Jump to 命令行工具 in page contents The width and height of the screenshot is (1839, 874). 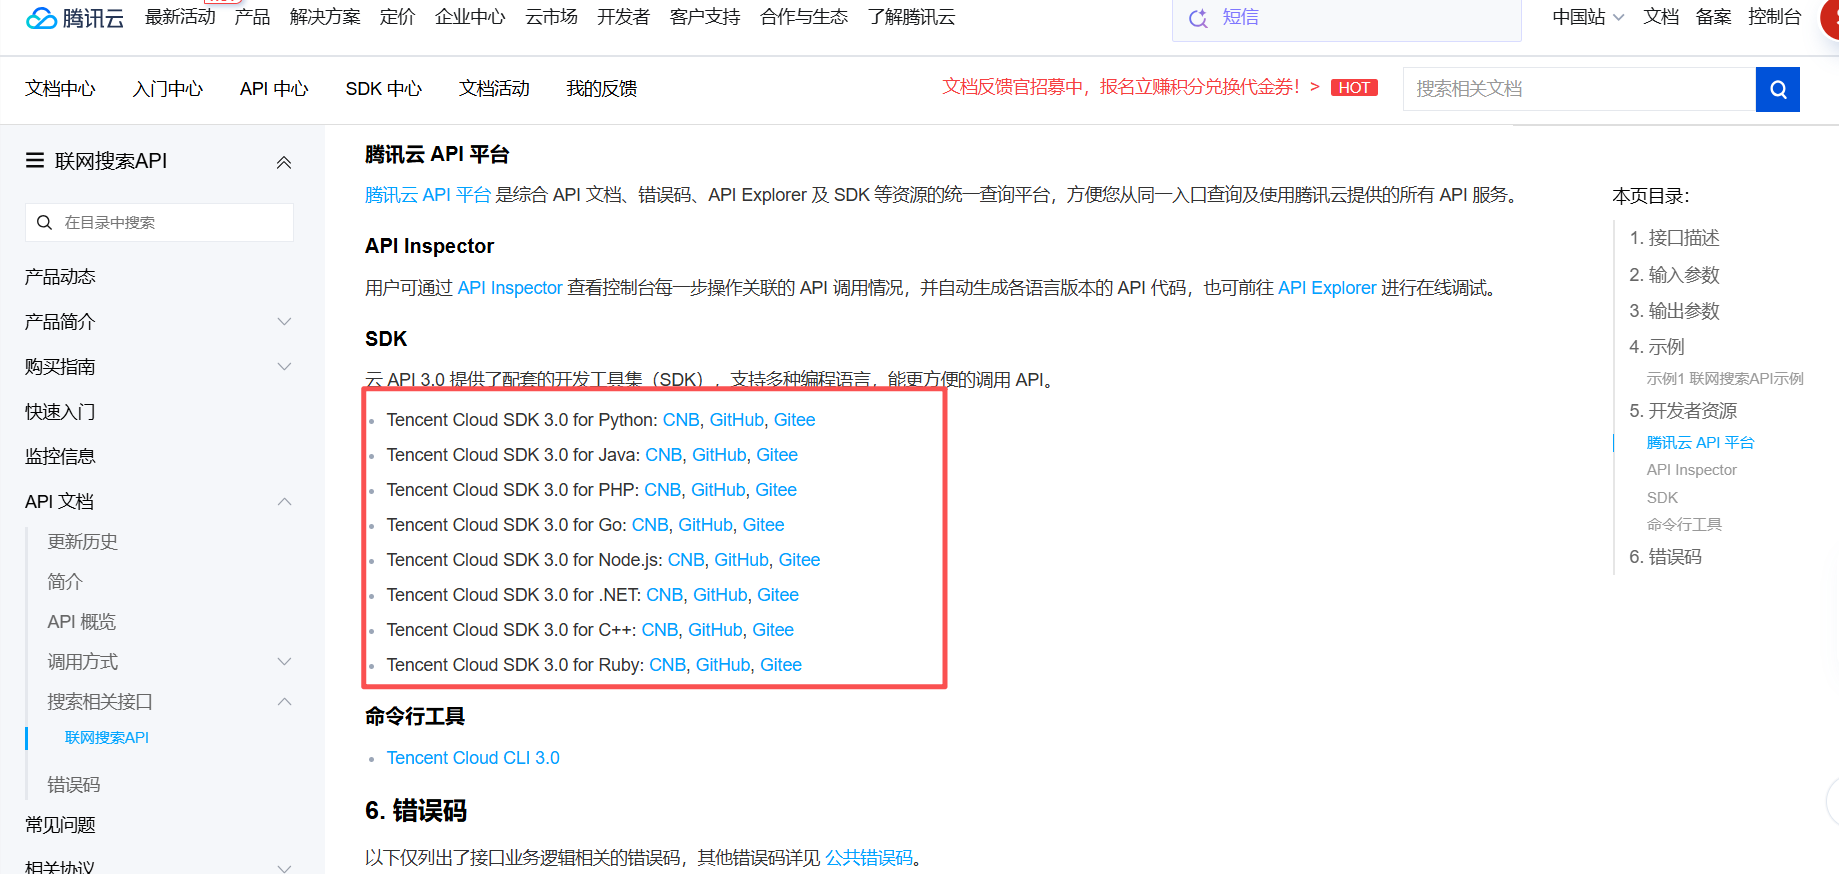(1684, 525)
